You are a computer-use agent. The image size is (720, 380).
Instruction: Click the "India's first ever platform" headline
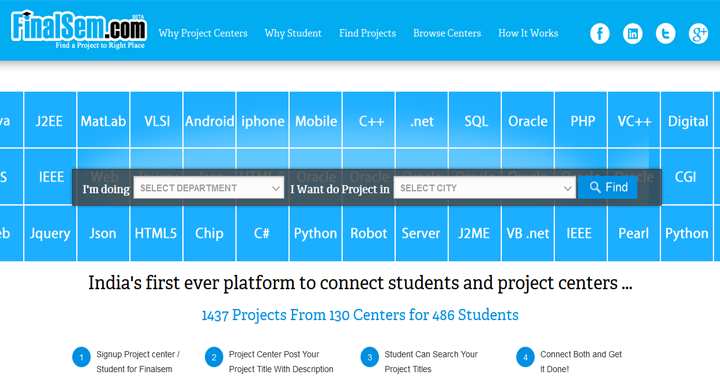pos(360,283)
